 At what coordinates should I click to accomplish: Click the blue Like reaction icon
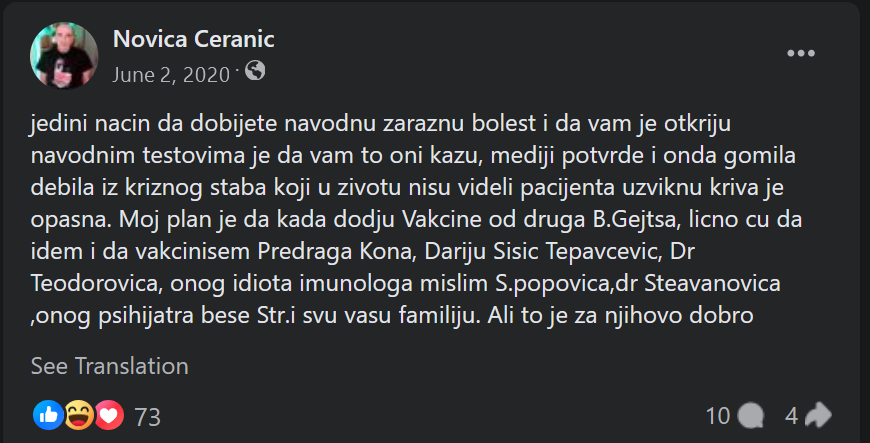tap(47, 414)
